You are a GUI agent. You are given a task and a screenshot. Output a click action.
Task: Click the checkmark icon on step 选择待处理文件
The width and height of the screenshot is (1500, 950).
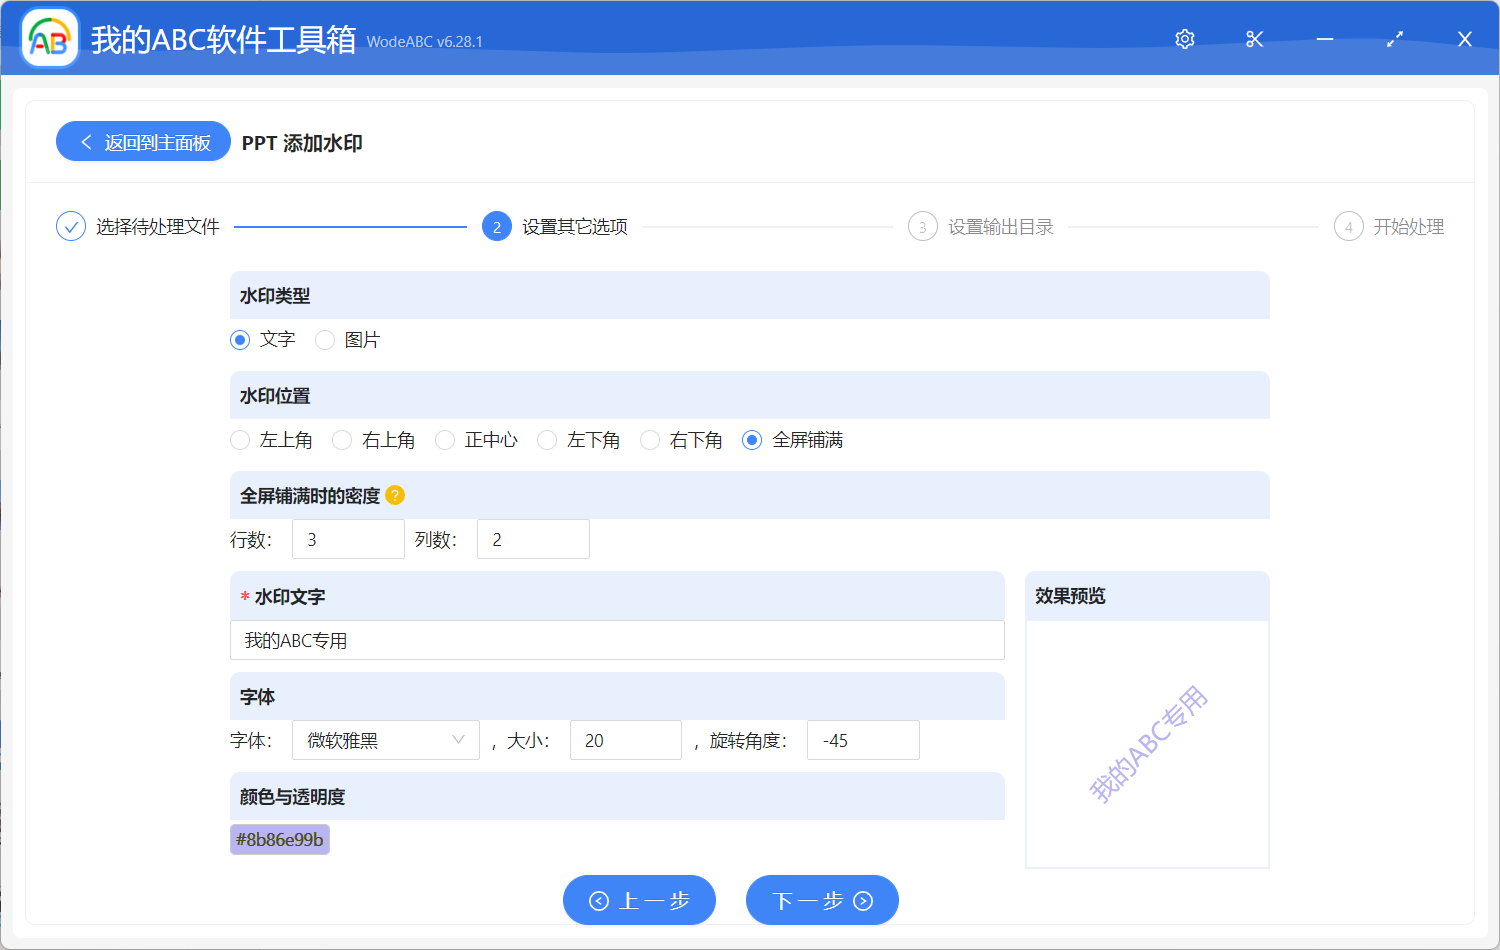tap(70, 226)
